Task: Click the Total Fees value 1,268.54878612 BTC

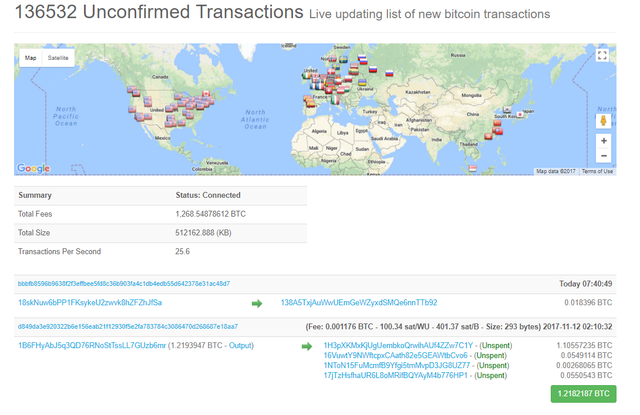Action: click(x=211, y=214)
